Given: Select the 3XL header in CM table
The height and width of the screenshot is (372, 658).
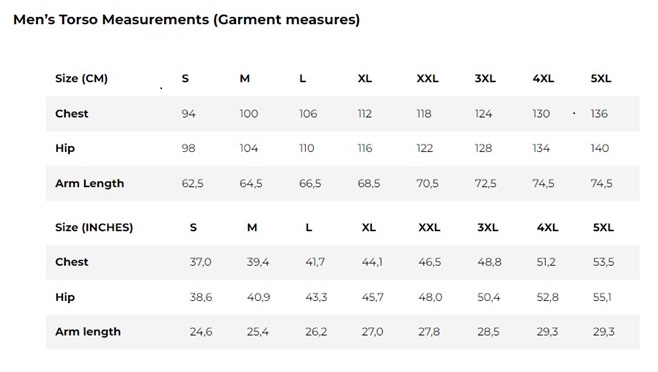Looking at the screenshot, I should [485, 79].
